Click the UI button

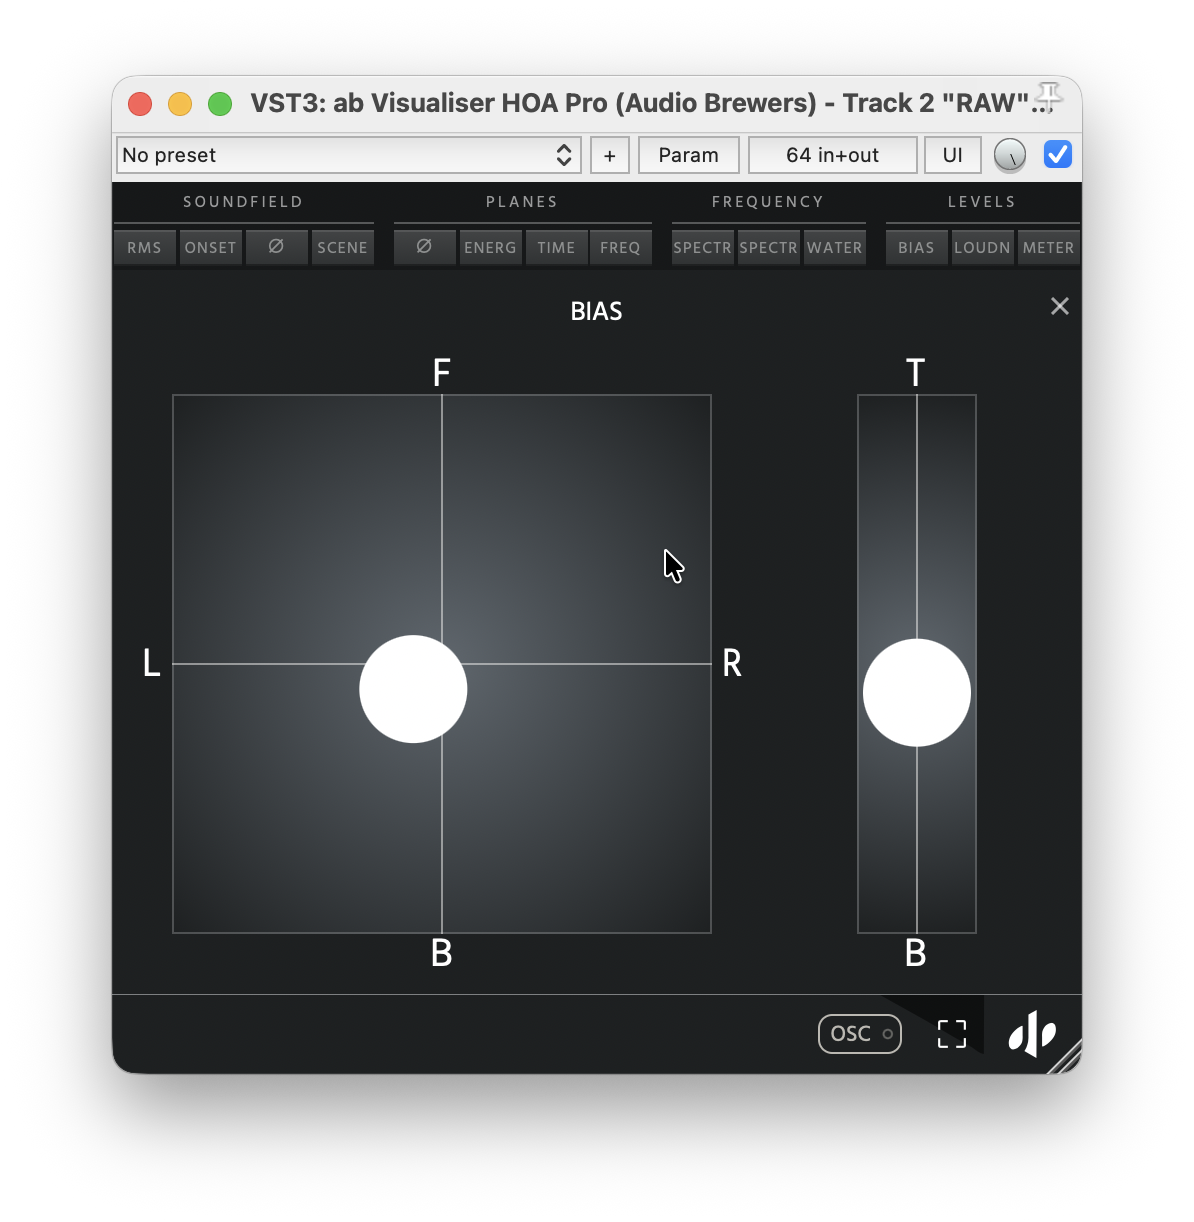(953, 155)
